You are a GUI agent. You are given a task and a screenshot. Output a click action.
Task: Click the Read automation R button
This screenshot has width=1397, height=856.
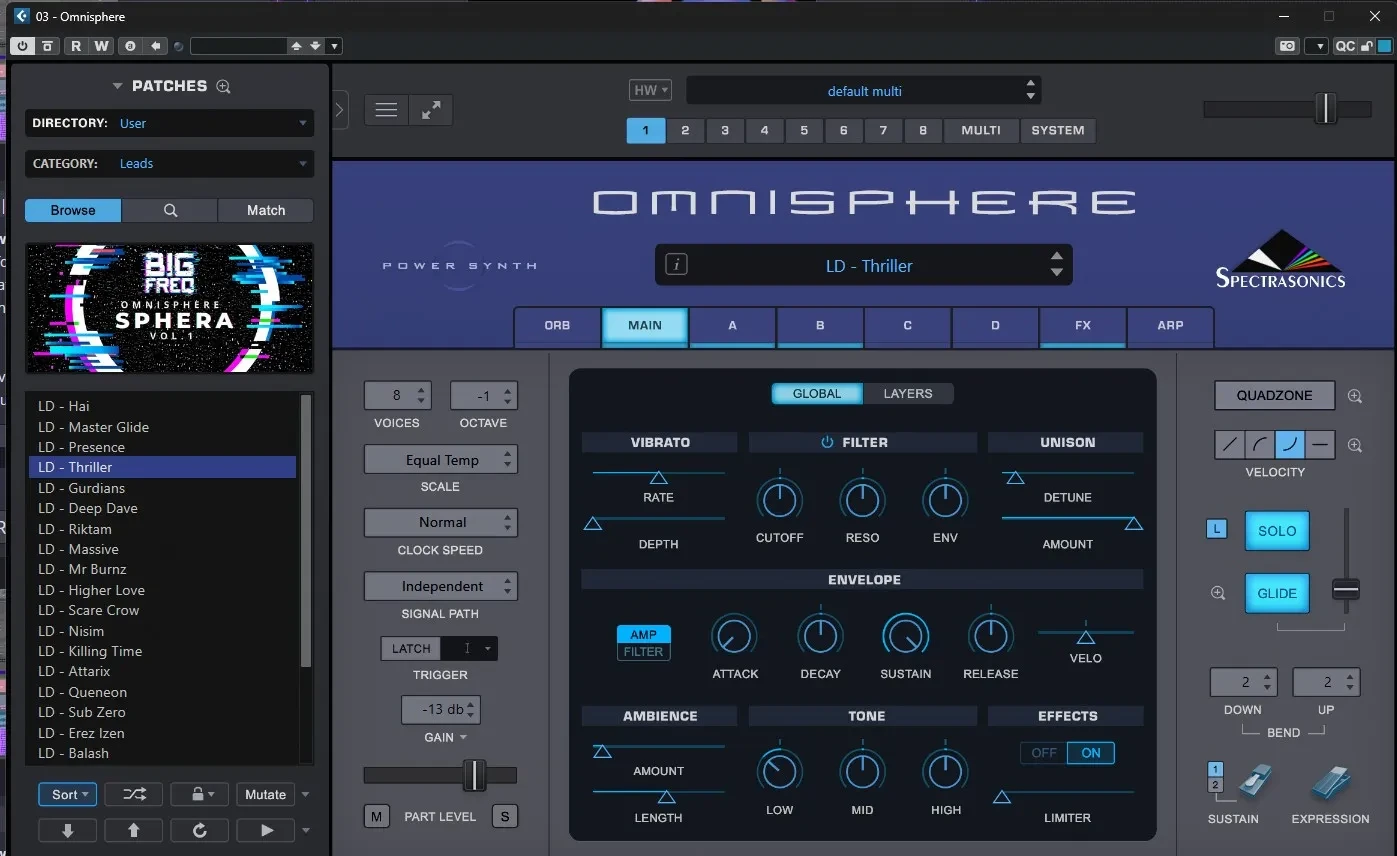point(76,46)
